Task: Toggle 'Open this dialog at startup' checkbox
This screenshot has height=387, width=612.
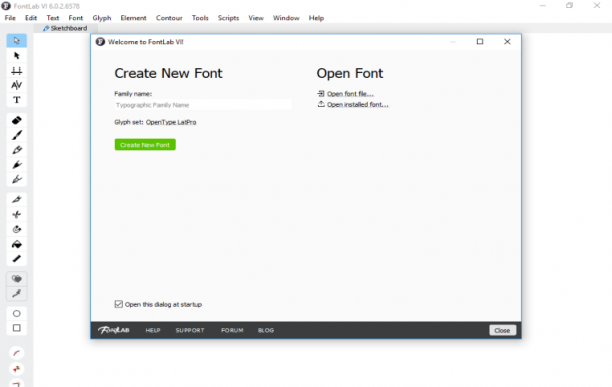Action: [119, 304]
